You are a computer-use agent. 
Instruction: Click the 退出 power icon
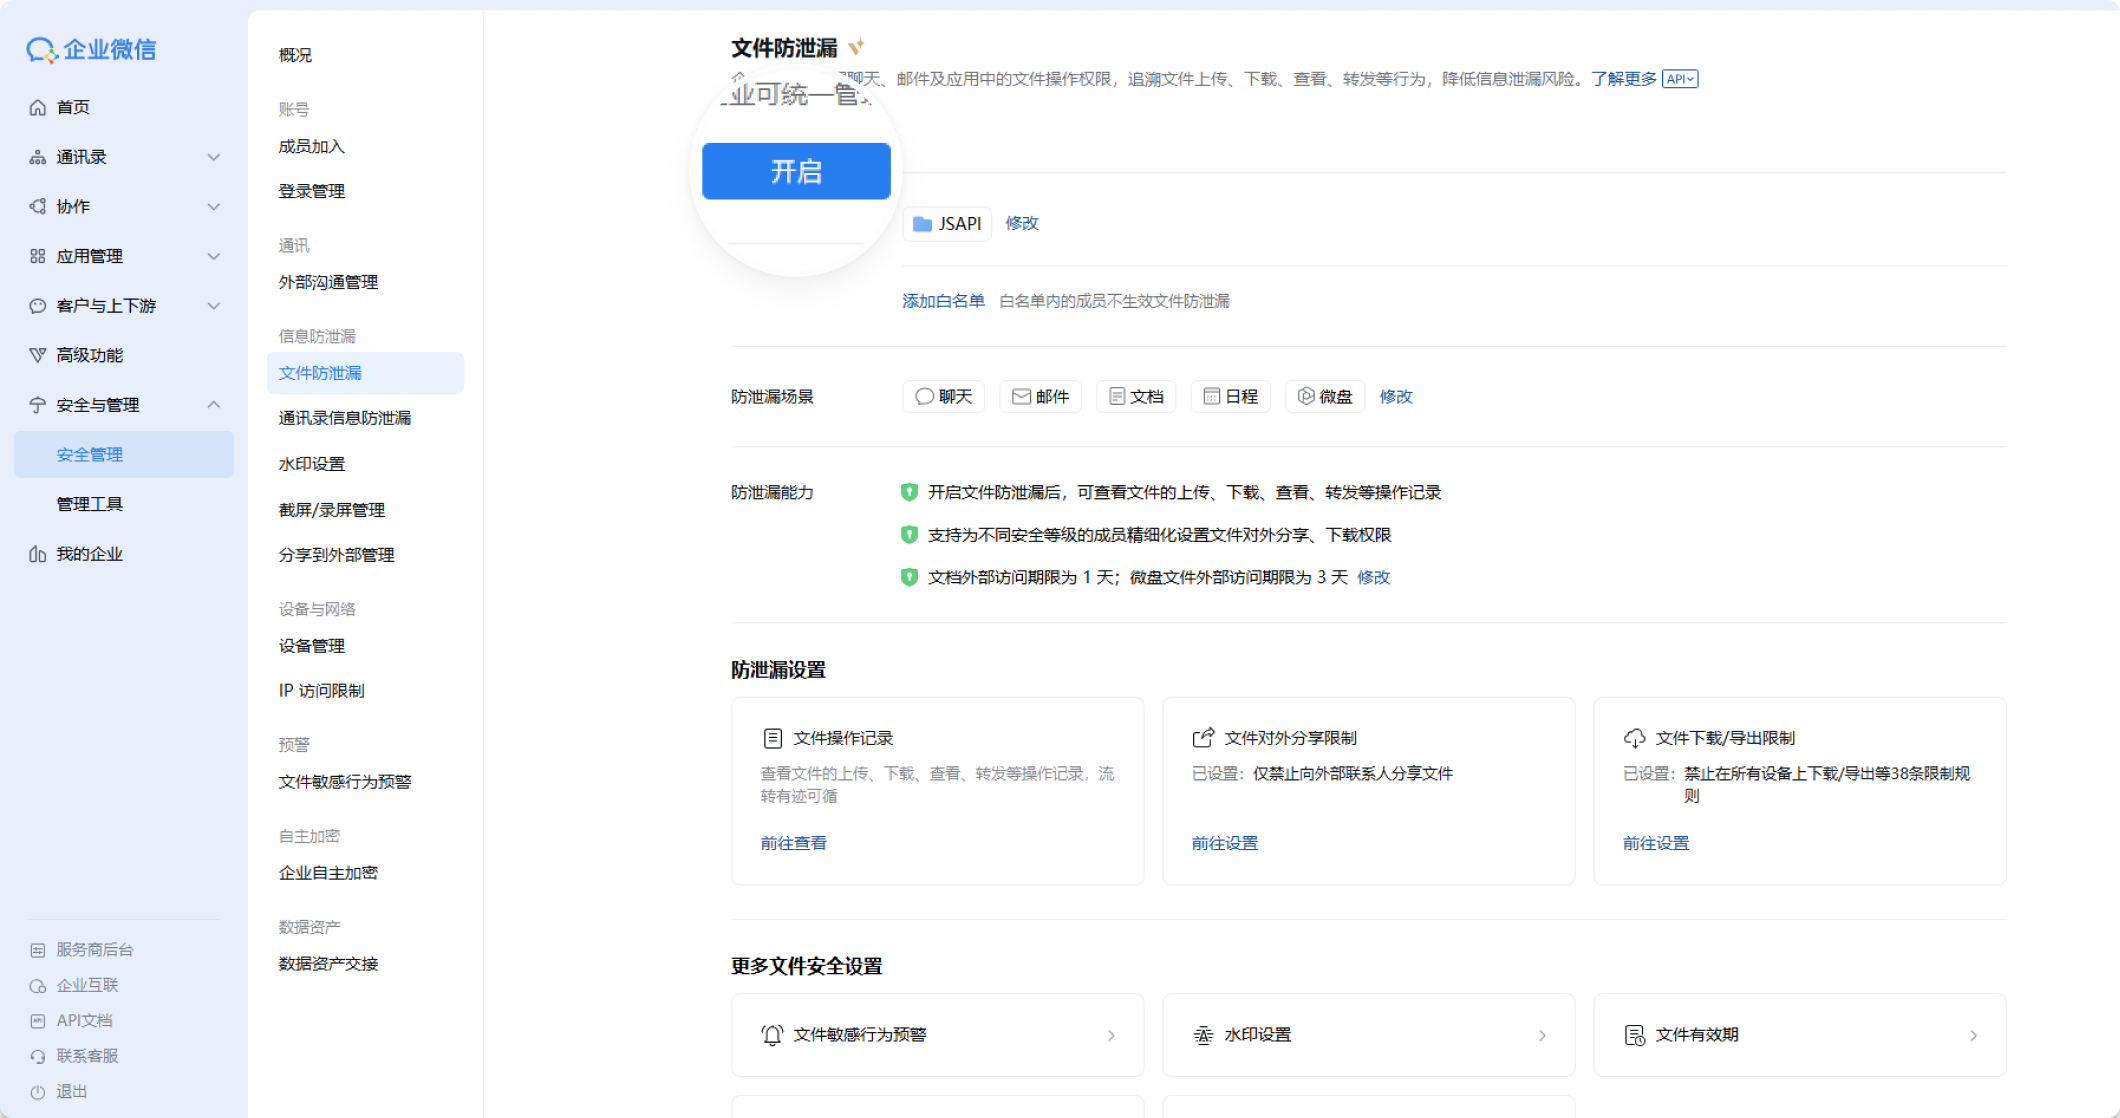38,1092
